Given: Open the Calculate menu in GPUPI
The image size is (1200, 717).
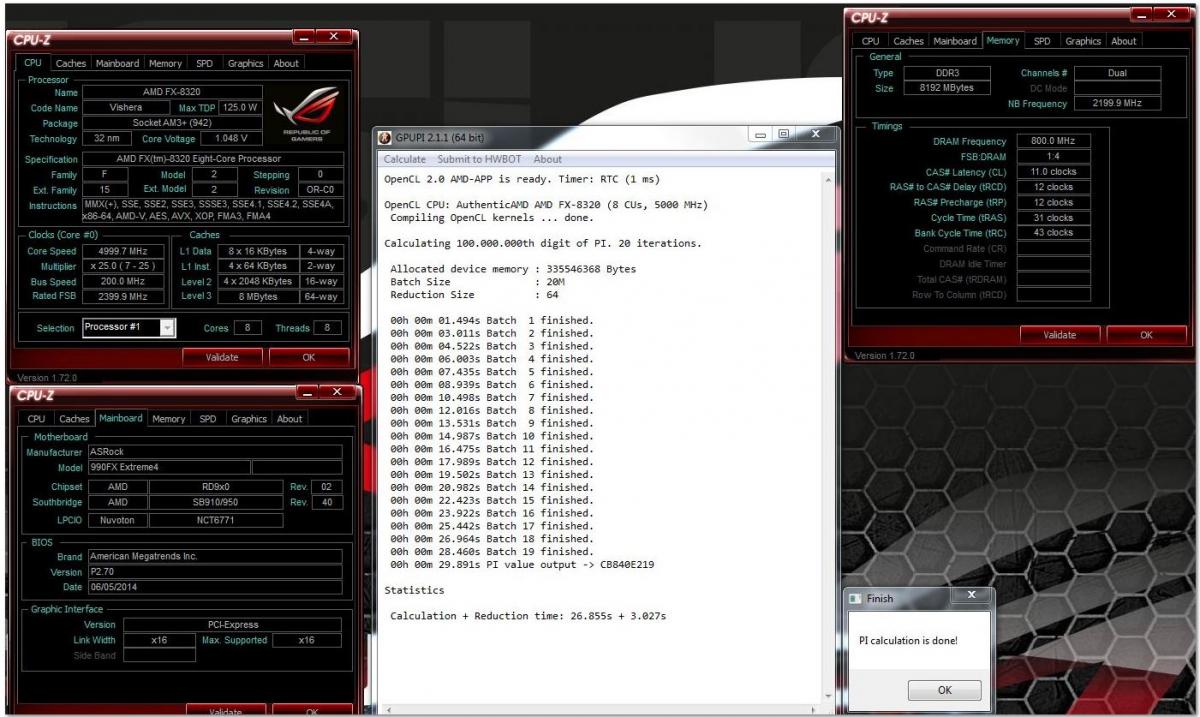Looking at the screenshot, I should 404,159.
